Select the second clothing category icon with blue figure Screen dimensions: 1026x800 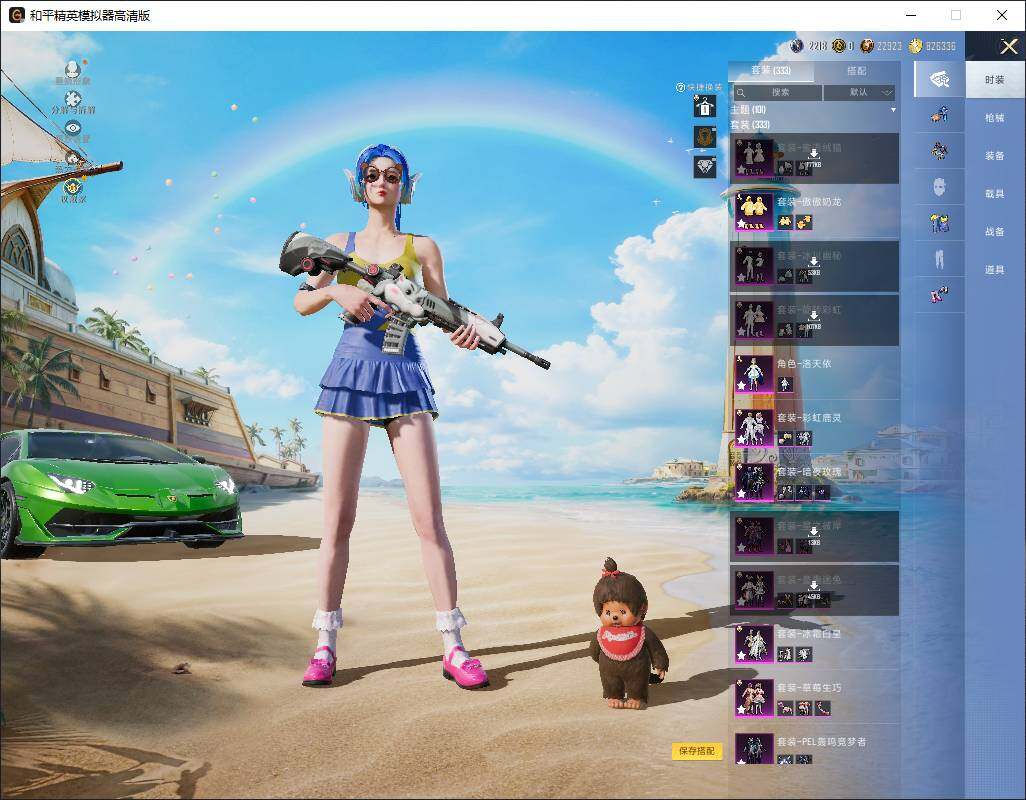939,116
